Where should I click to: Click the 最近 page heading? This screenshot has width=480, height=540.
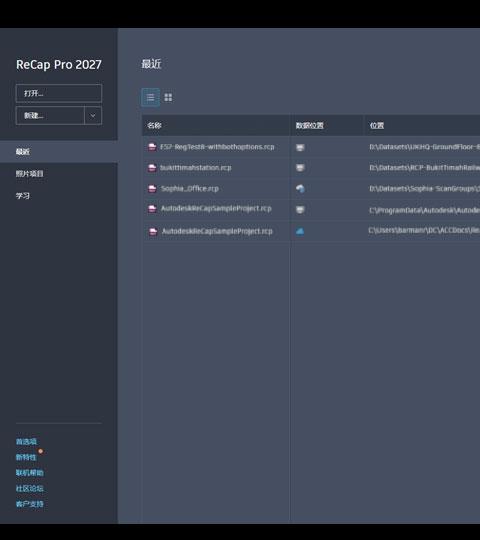[151, 64]
